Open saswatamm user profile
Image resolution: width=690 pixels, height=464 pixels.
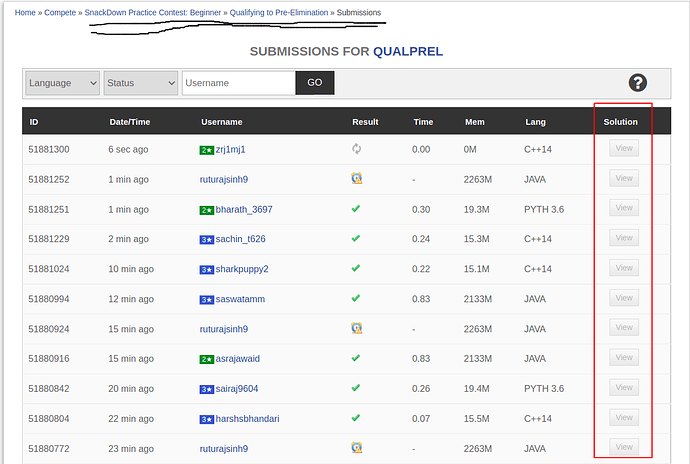click(240, 299)
